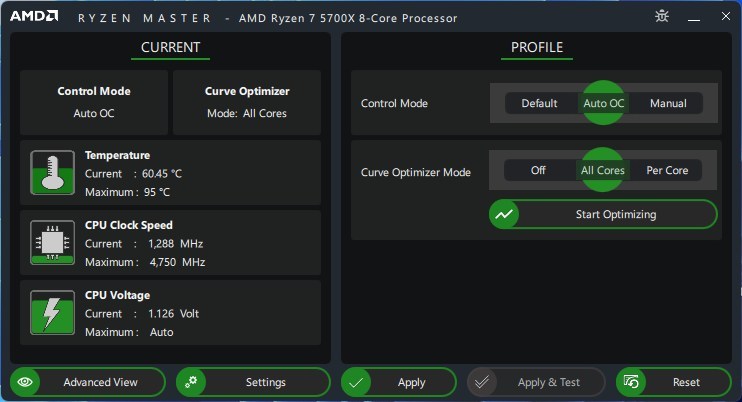742x402 pixels.
Task: Select Per Core curve optimizer mode
Action: pyautogui.click(x=667, y=170)
